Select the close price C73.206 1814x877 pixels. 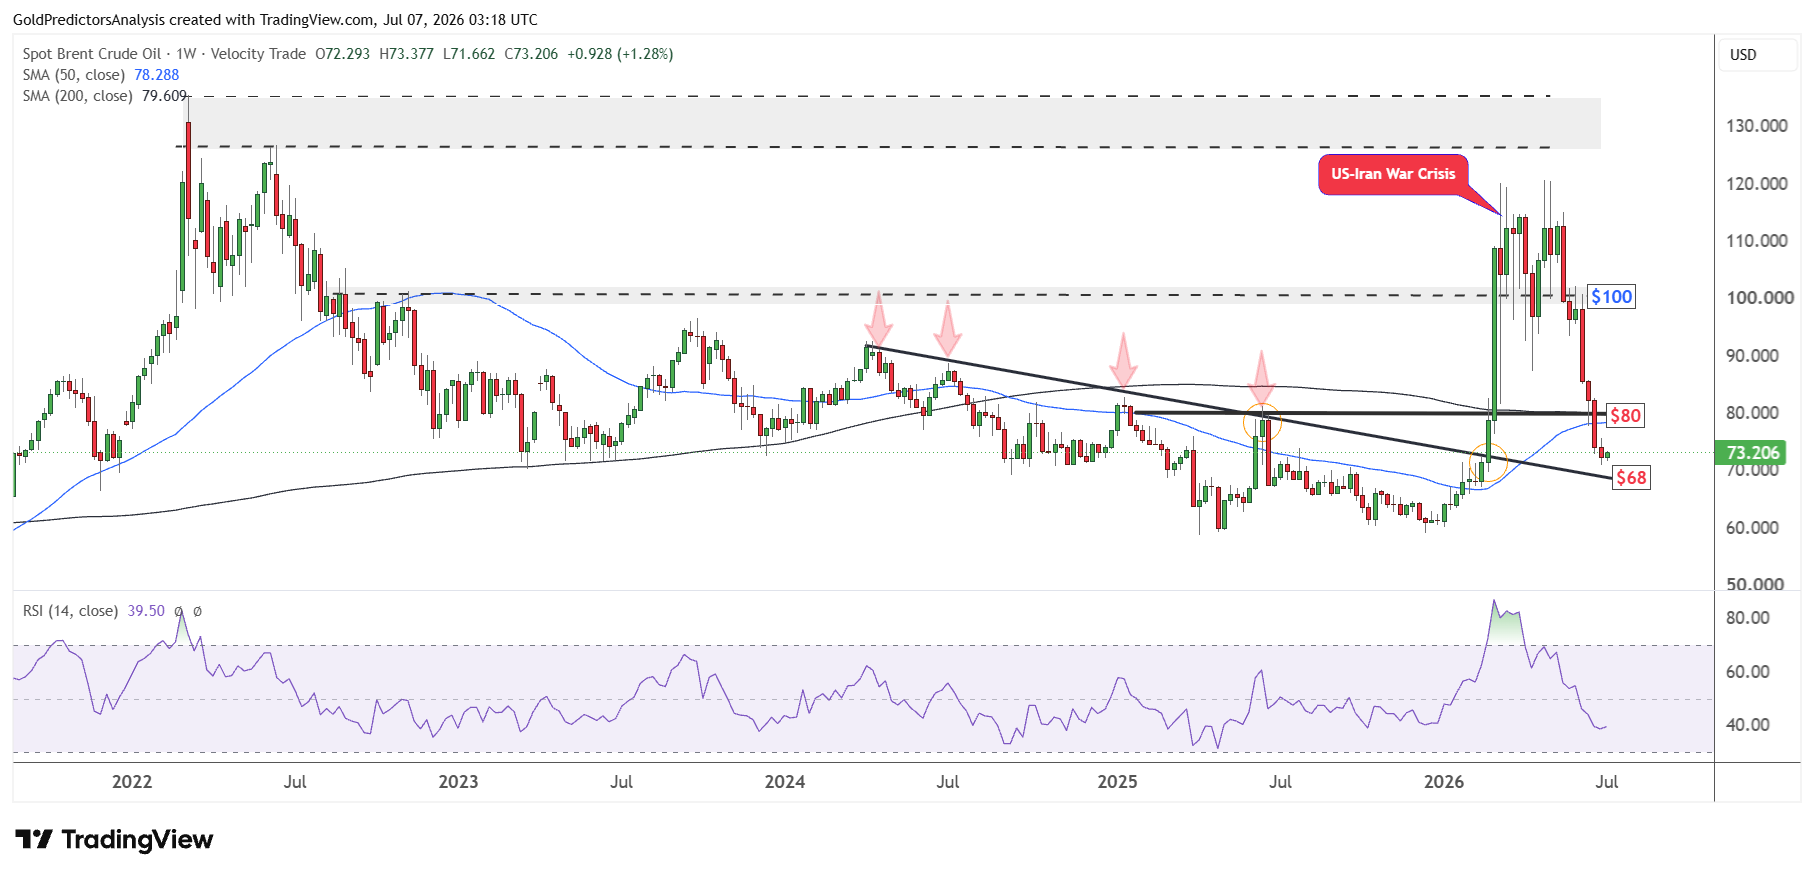tap(531, 54)
